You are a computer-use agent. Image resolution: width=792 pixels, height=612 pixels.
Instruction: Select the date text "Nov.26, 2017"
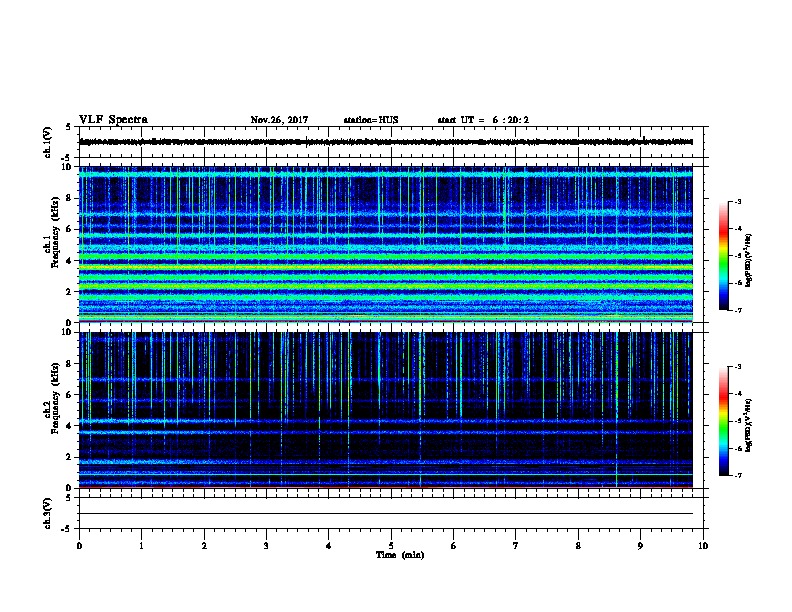click(279, 120)
